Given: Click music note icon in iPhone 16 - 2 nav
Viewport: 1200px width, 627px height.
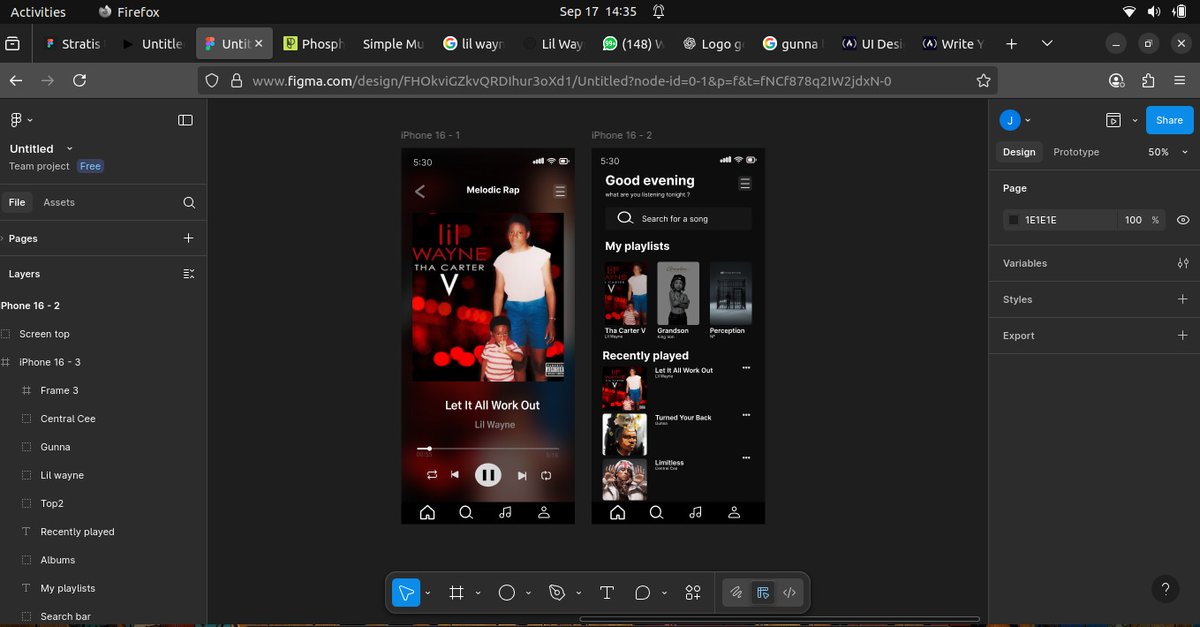Looking at the screenshot, I should 695,512.
